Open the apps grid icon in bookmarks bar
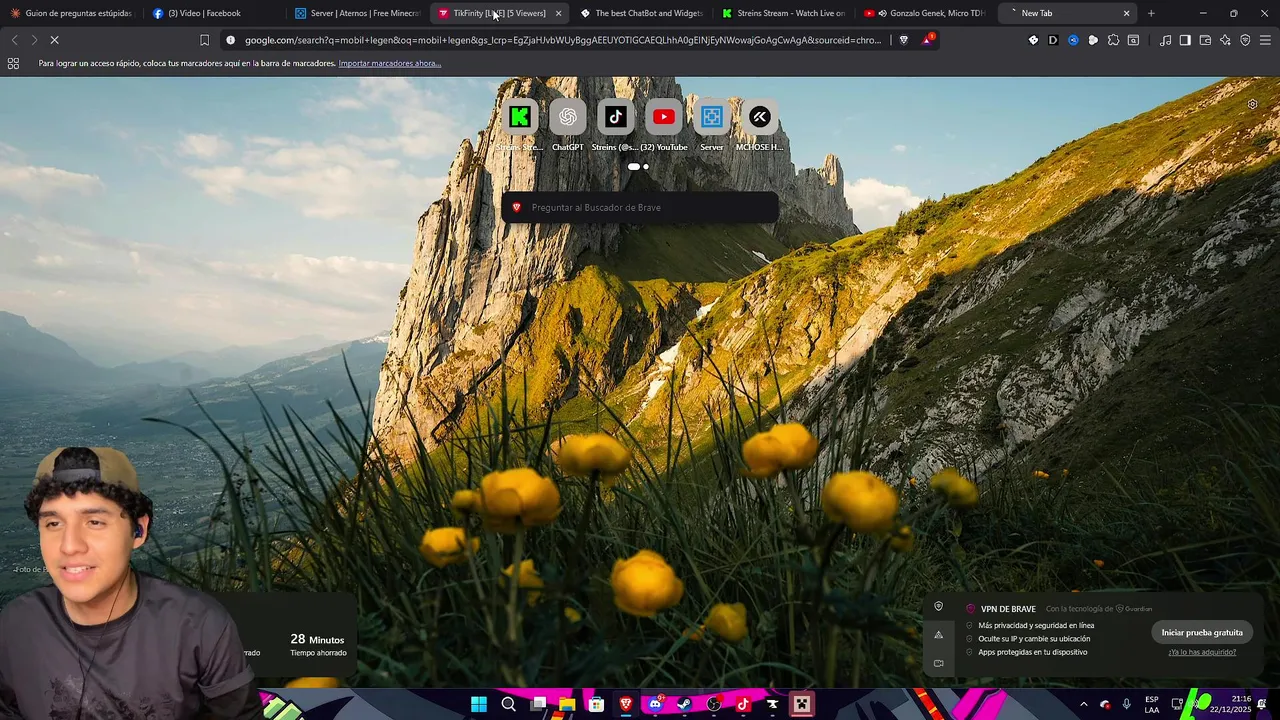The width and height of the screenshot is (1280, 720). (13, 63)
